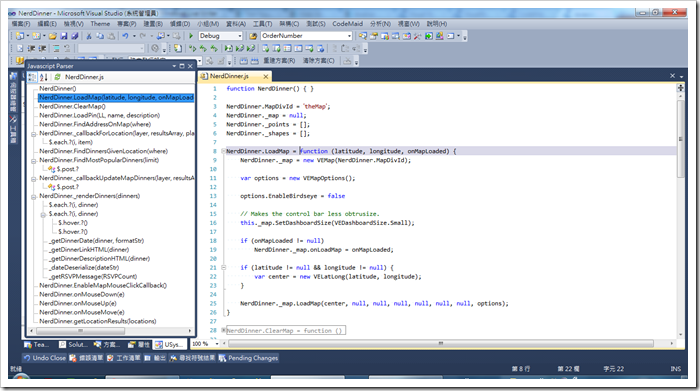Screen dimensions: 700x391
Task: Open the Theme menu
Action: [x=100, y=24]
